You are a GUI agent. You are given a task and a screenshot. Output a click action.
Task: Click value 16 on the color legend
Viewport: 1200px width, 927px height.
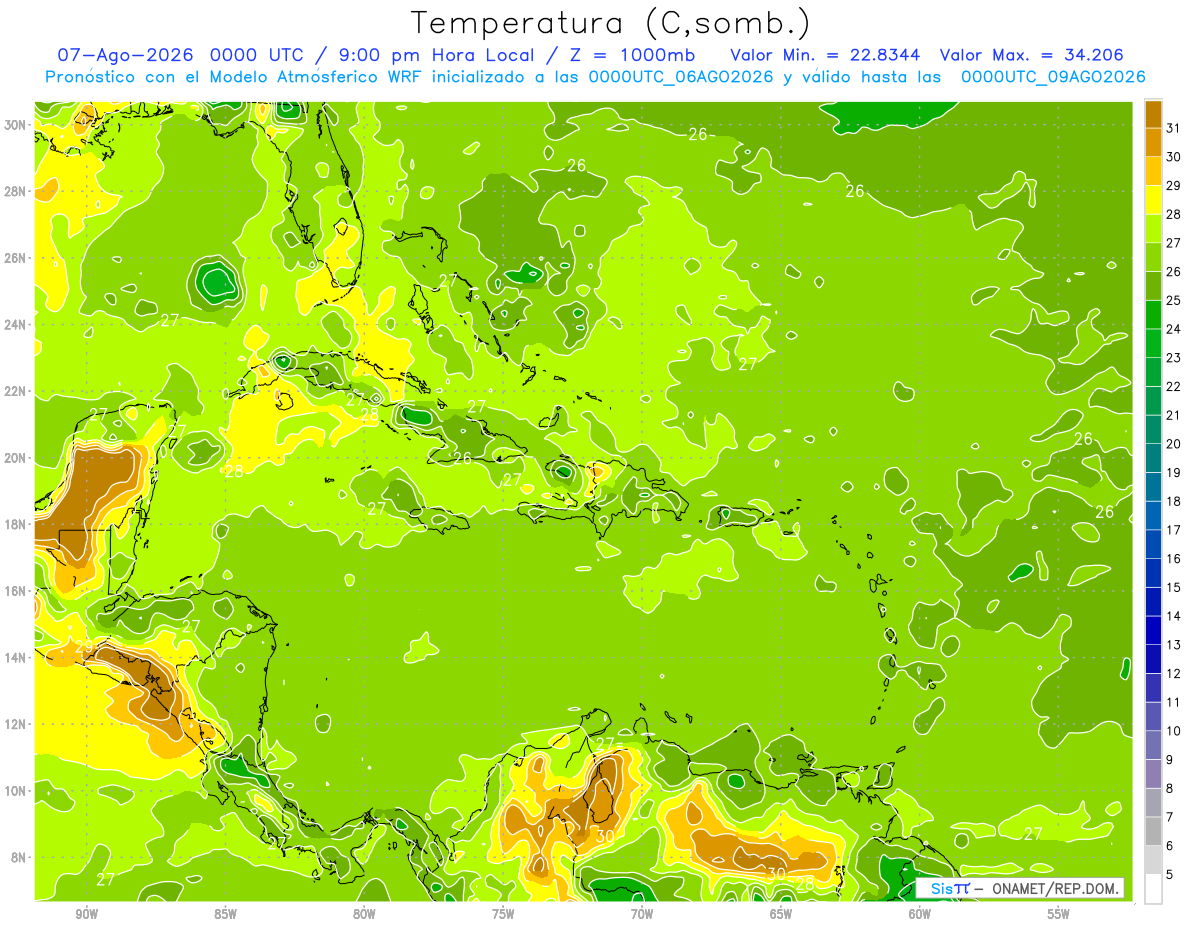point(1174,558)
